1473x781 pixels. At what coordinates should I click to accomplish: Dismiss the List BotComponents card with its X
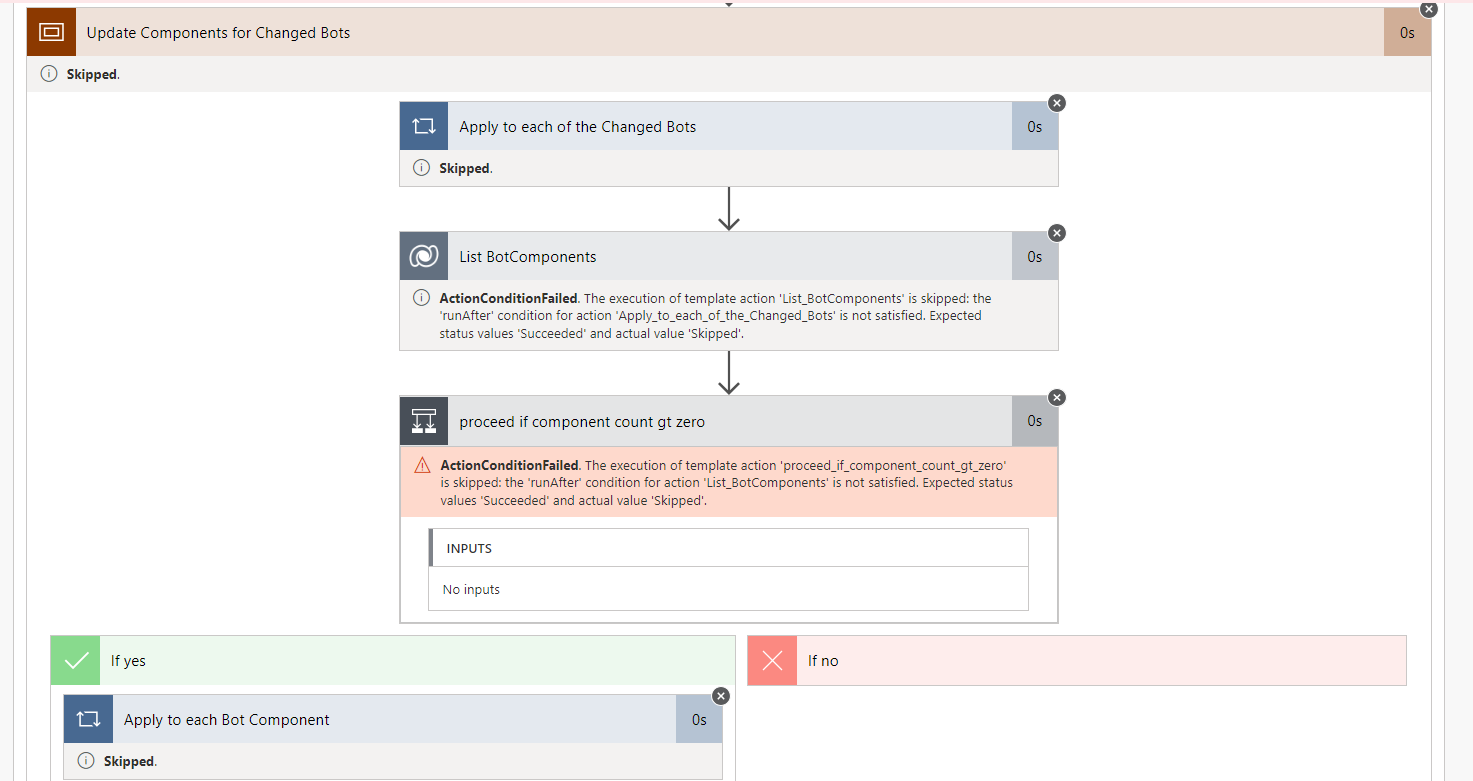[1057, 232]
